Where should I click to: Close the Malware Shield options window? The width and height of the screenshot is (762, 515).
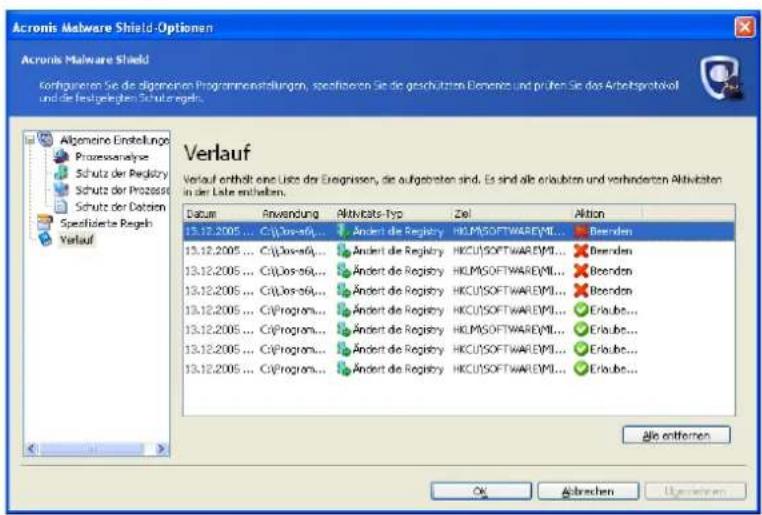pyautogui.click(x=745, y=27)
